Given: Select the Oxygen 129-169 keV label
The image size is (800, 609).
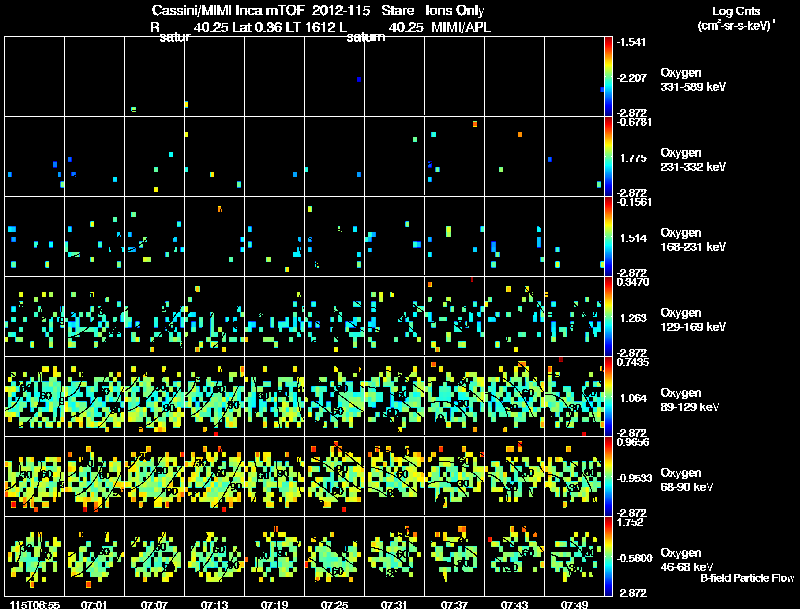Looking at the screenshot, I should coord(693,320).
